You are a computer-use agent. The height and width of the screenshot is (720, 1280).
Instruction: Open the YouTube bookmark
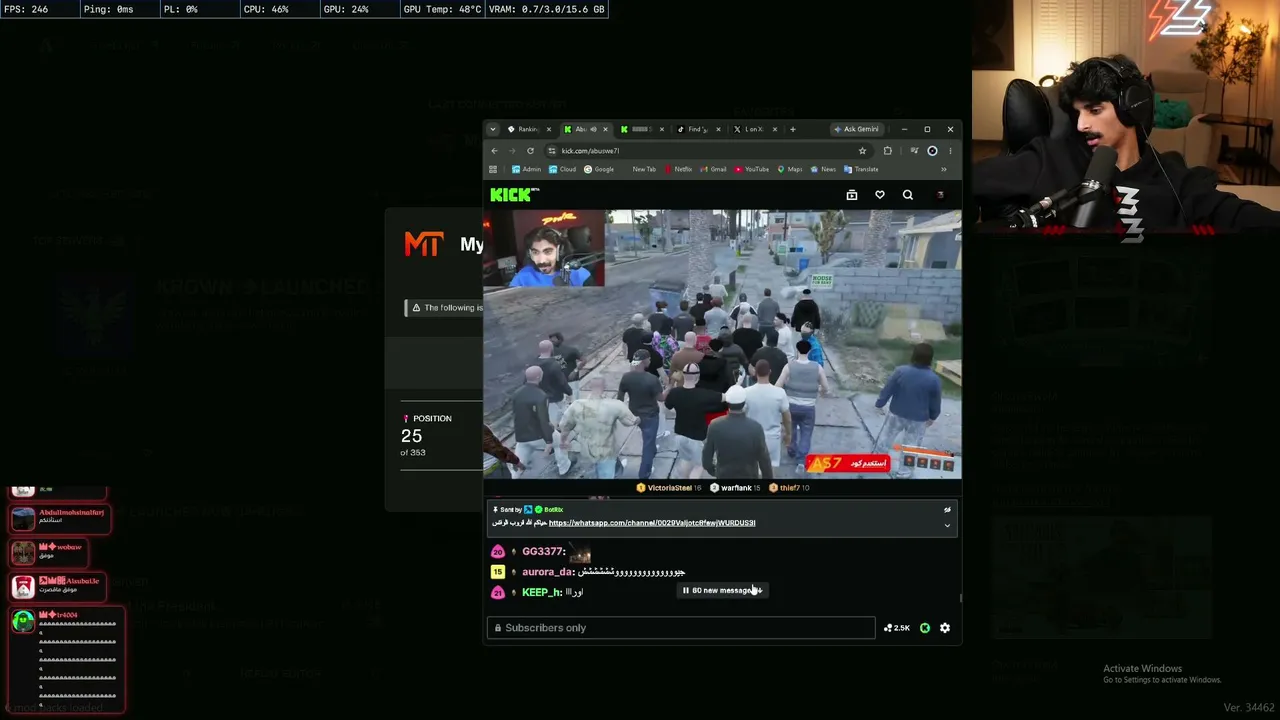click(752, 169)
